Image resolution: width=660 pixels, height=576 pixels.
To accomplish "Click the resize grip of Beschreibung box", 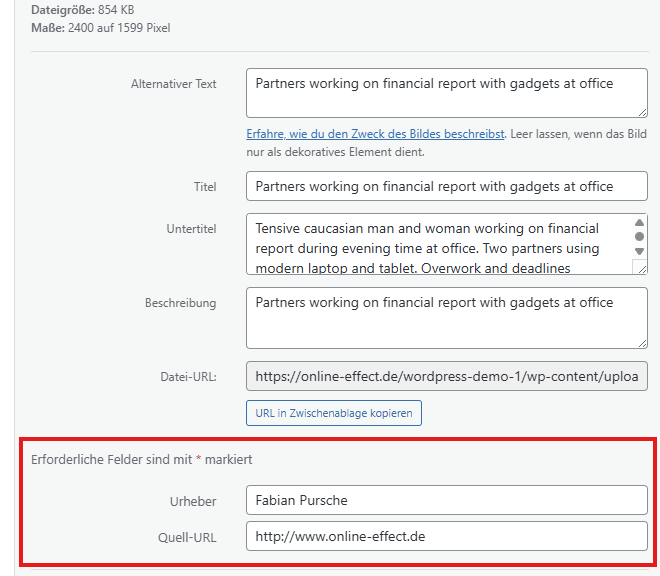I will pyautogui.click(x=641, y=341).
